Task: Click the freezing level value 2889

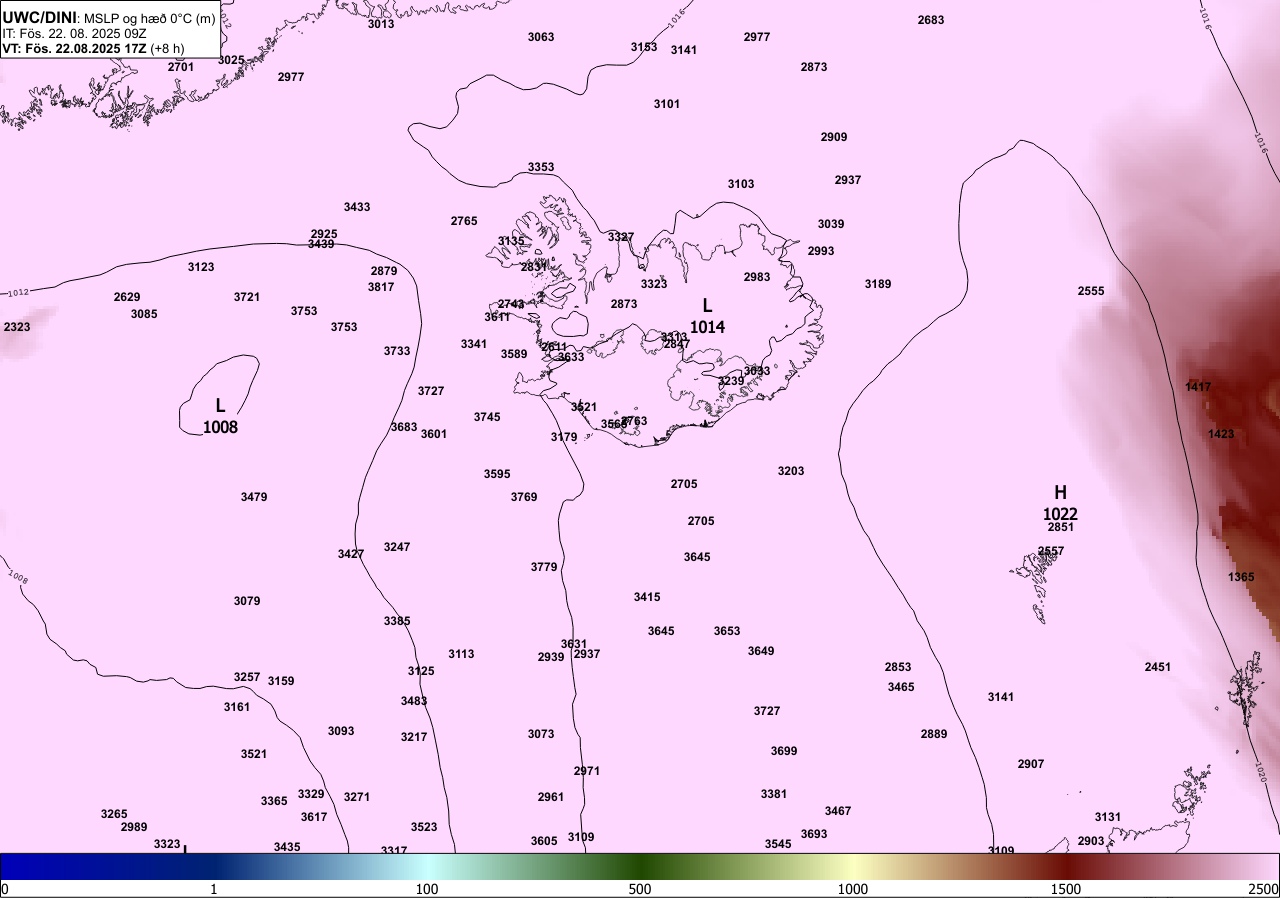Action: pyautogui.click(x=934, y=734)
